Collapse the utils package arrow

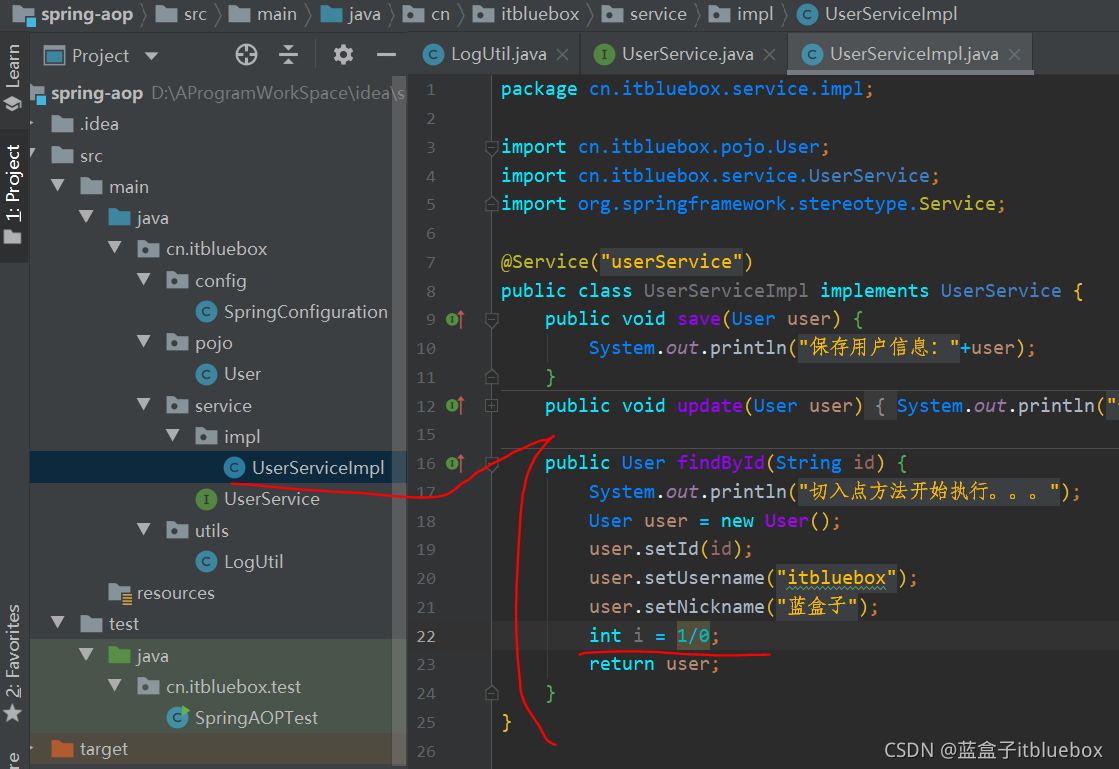pyautogui.click(x=143, y=529)
